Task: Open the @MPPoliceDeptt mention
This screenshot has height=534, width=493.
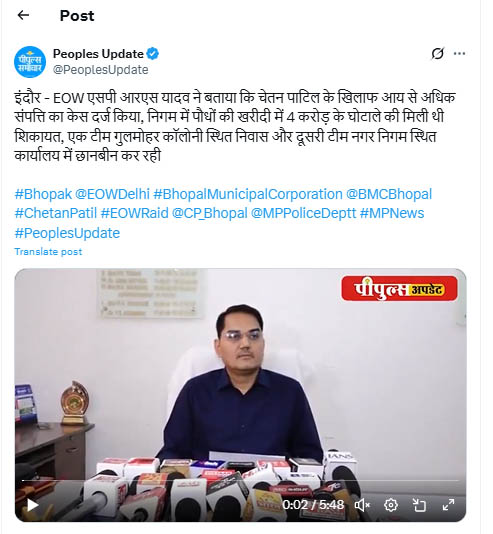Action: click(x=303, y=214)
